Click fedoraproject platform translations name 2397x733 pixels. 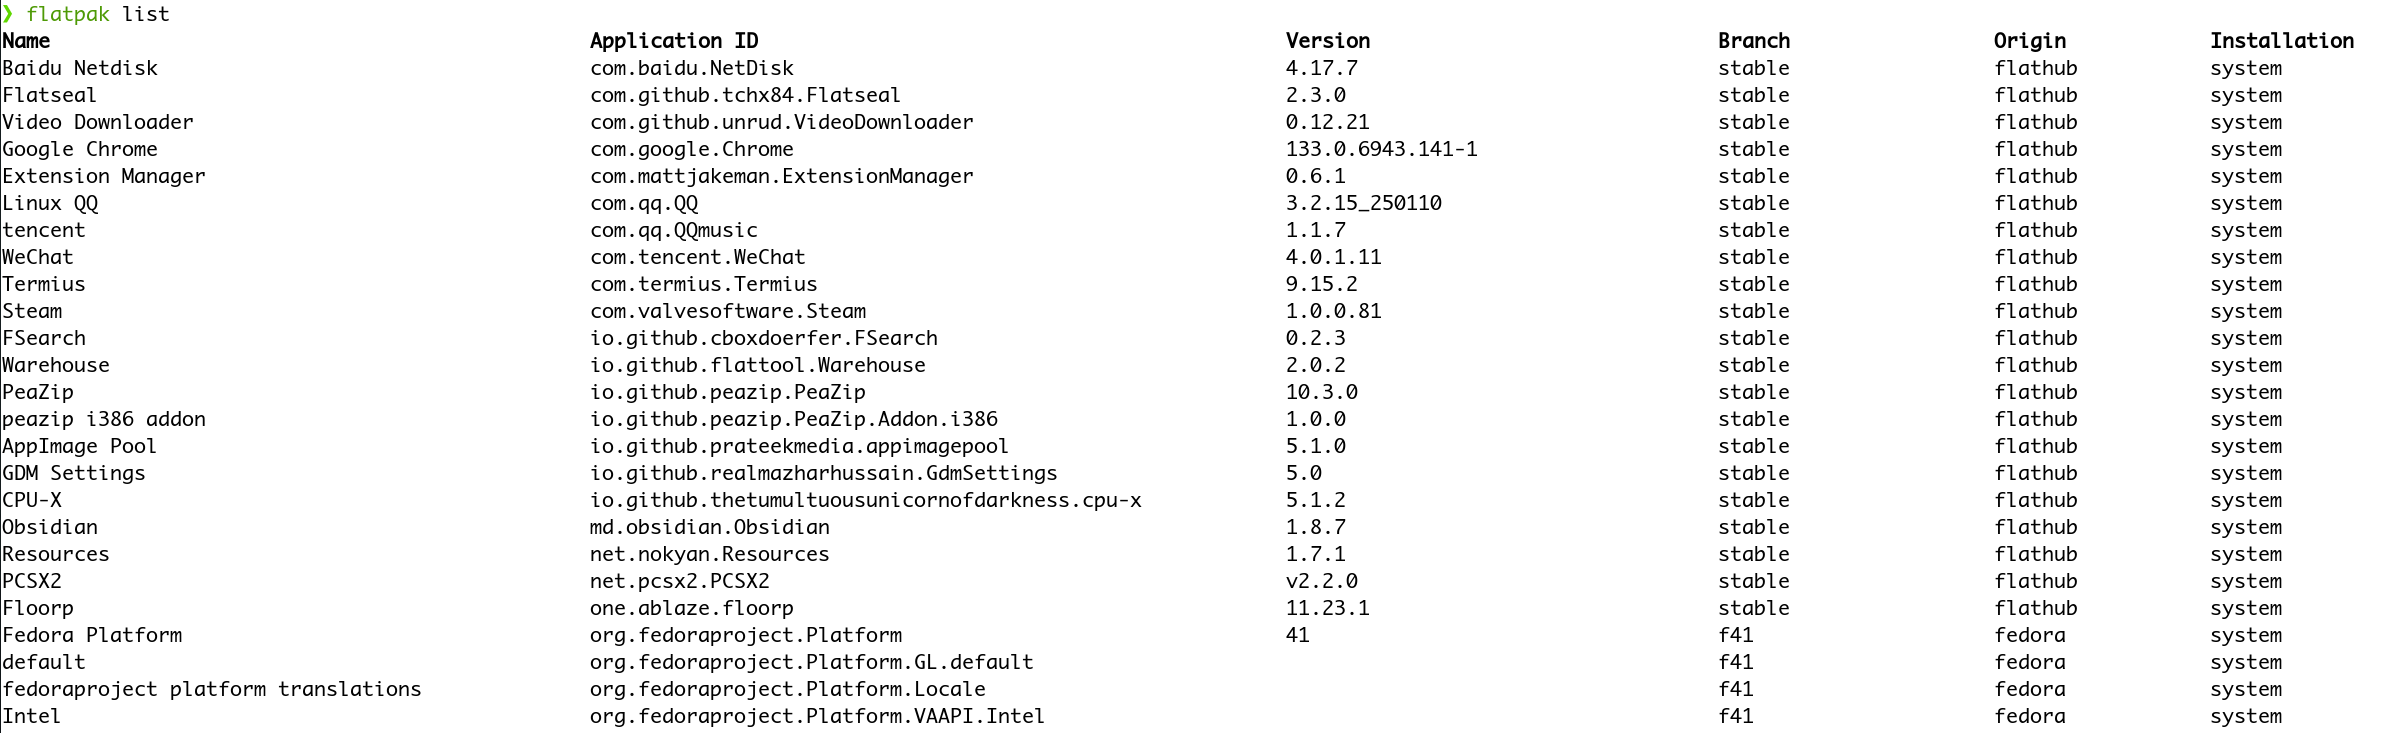click(x=212, y=689)
